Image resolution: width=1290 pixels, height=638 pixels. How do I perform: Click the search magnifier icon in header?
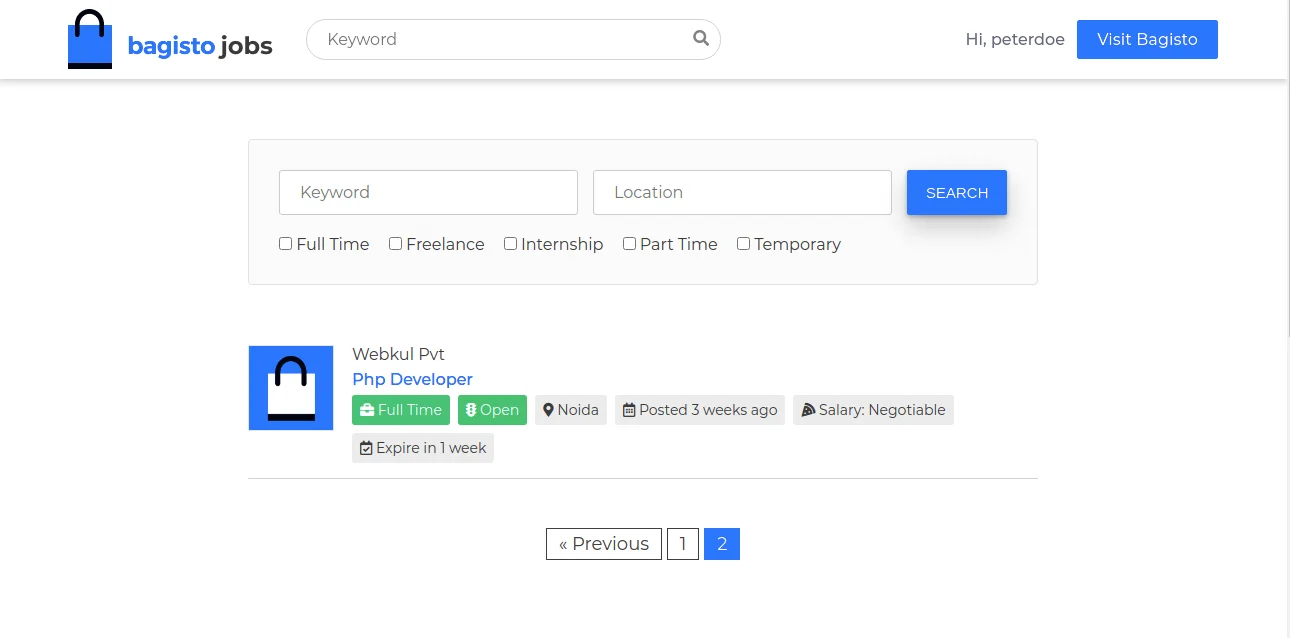coord(699,38)
